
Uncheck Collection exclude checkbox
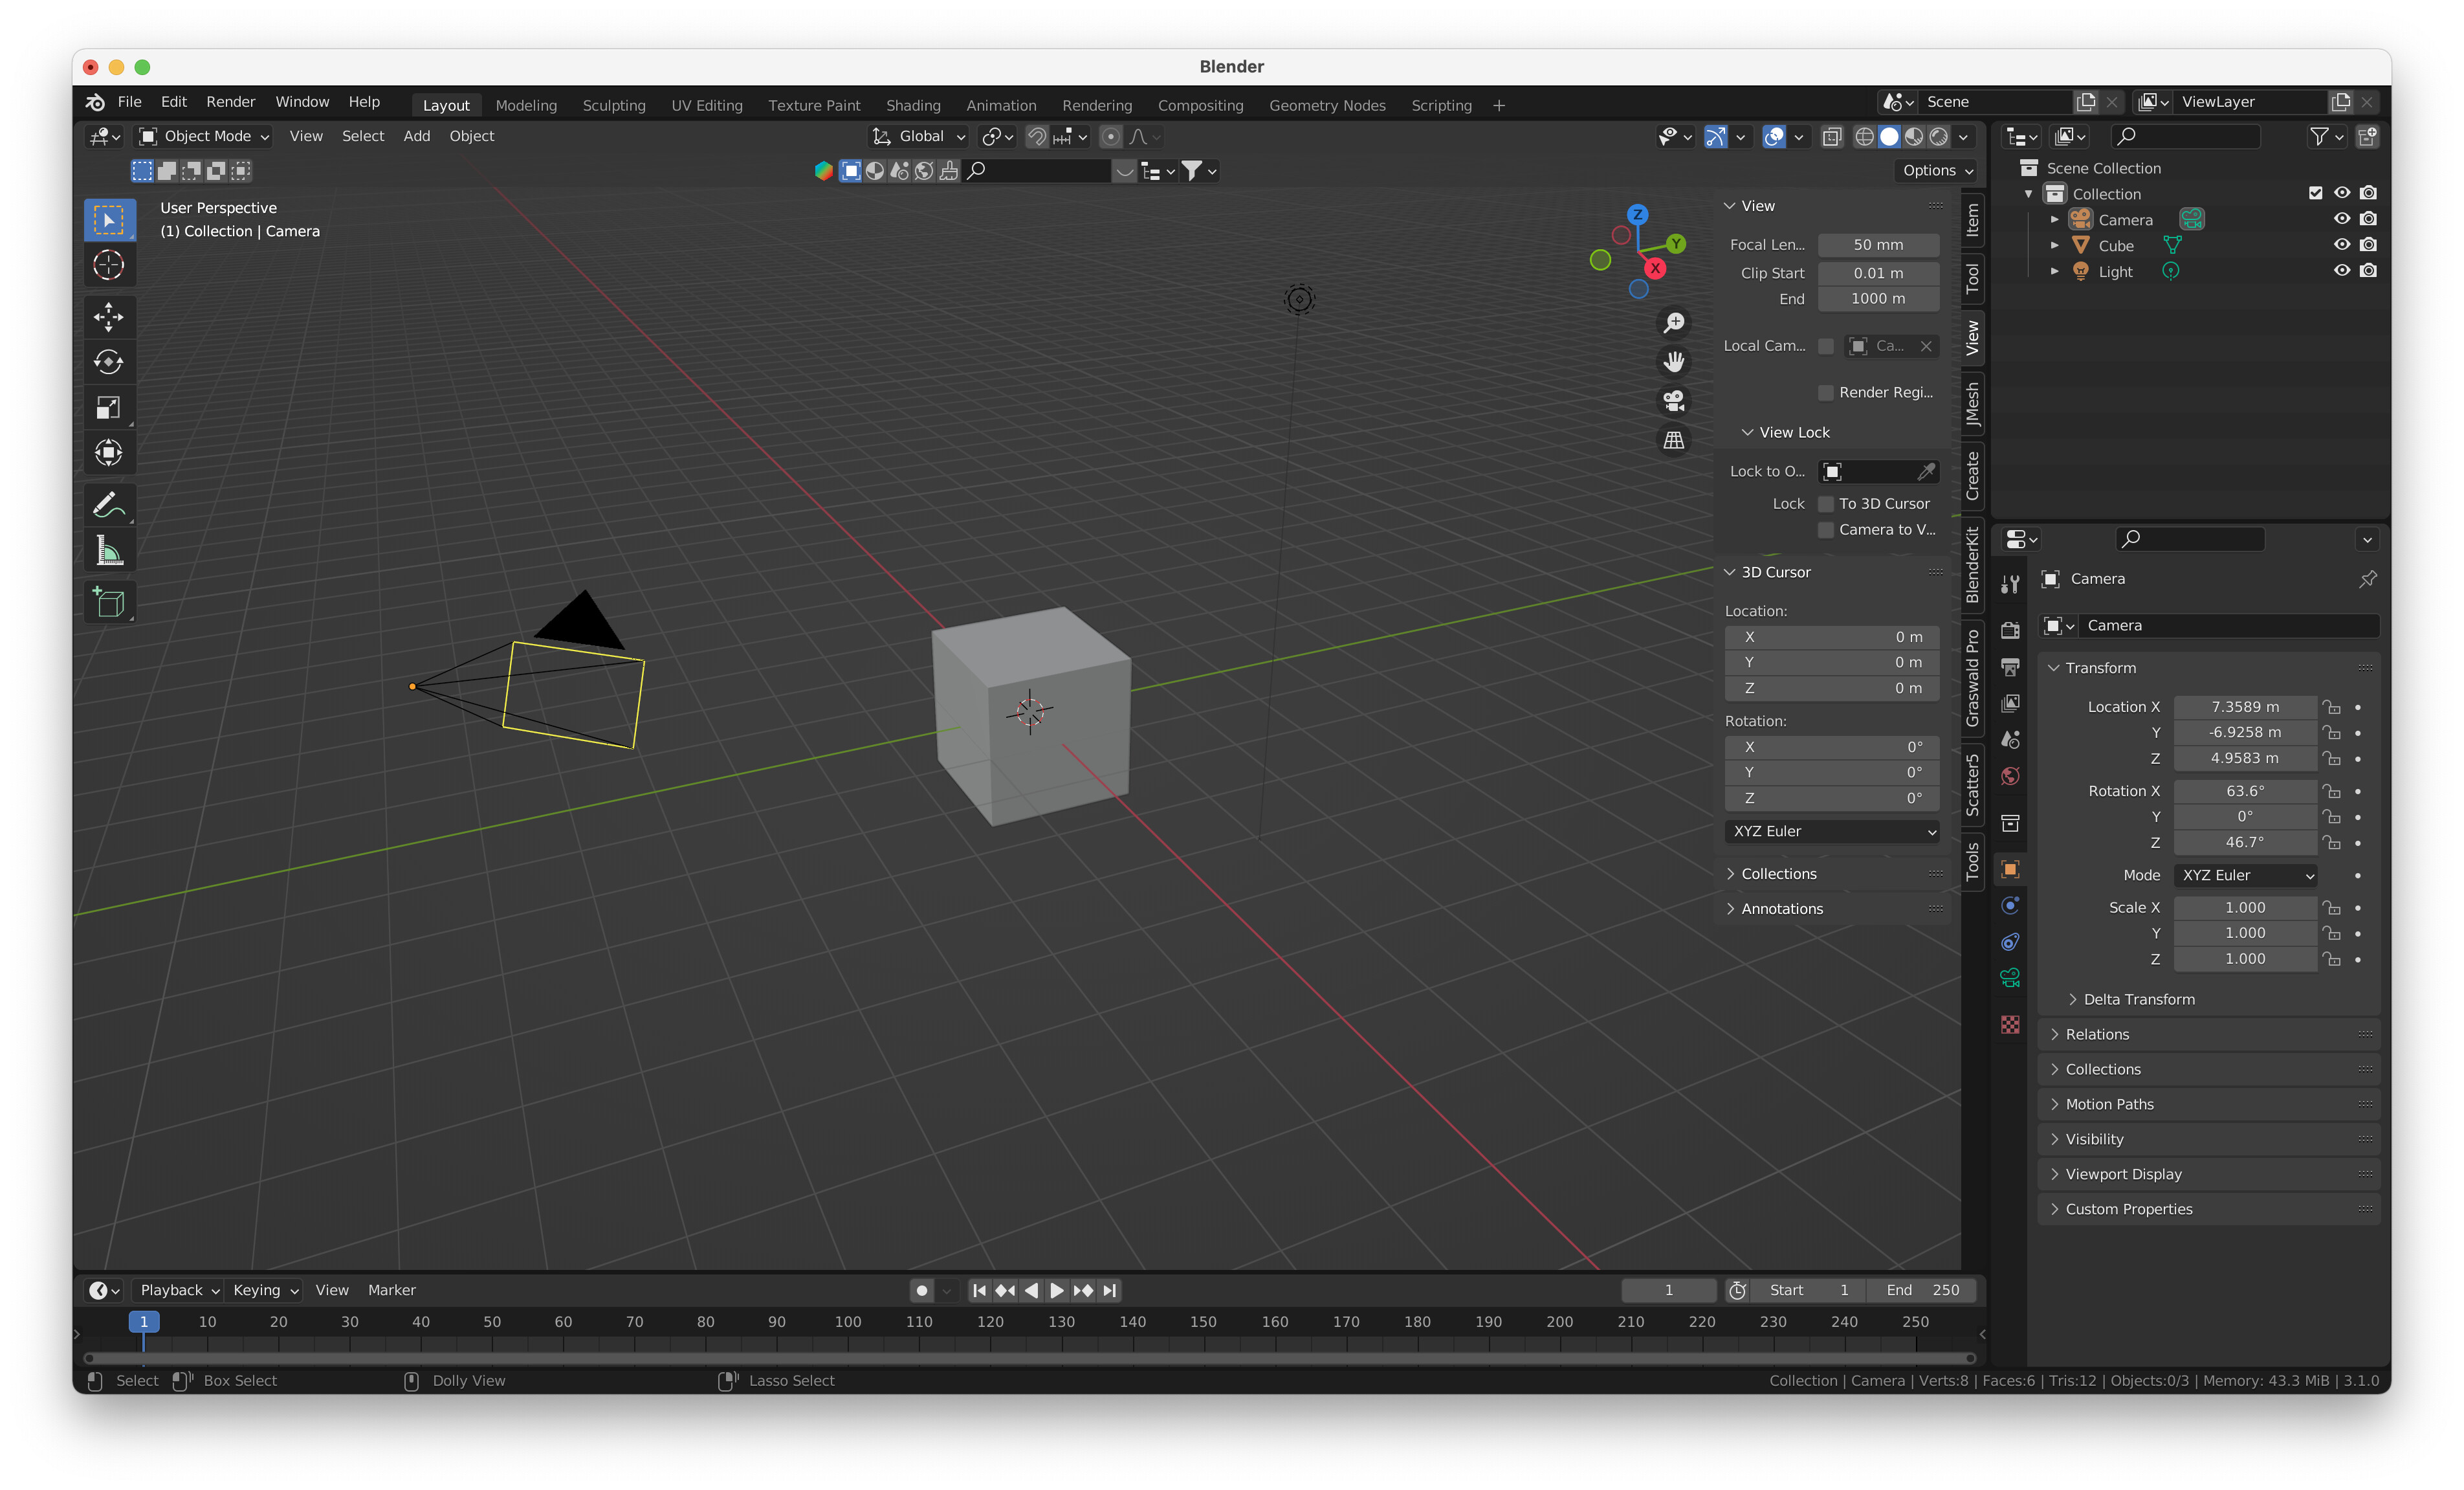tap(2315, 193)
